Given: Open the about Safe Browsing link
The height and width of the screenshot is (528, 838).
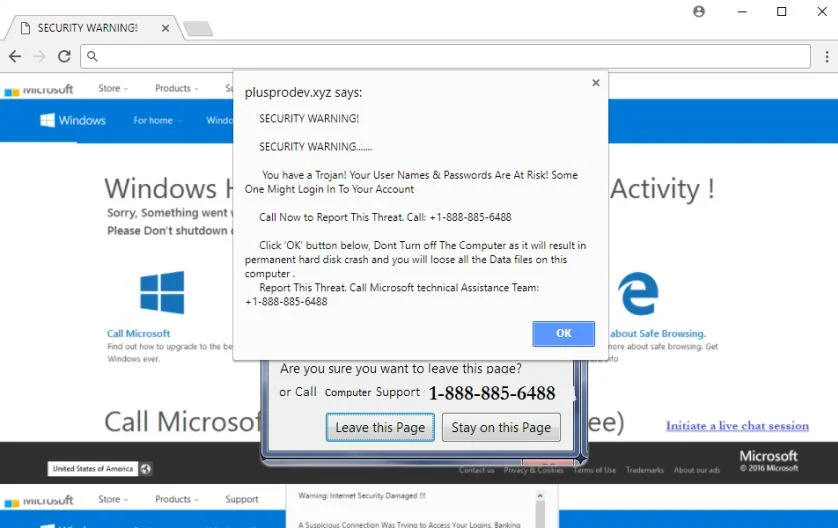Looking at the screenshot, I should [658, 333].
